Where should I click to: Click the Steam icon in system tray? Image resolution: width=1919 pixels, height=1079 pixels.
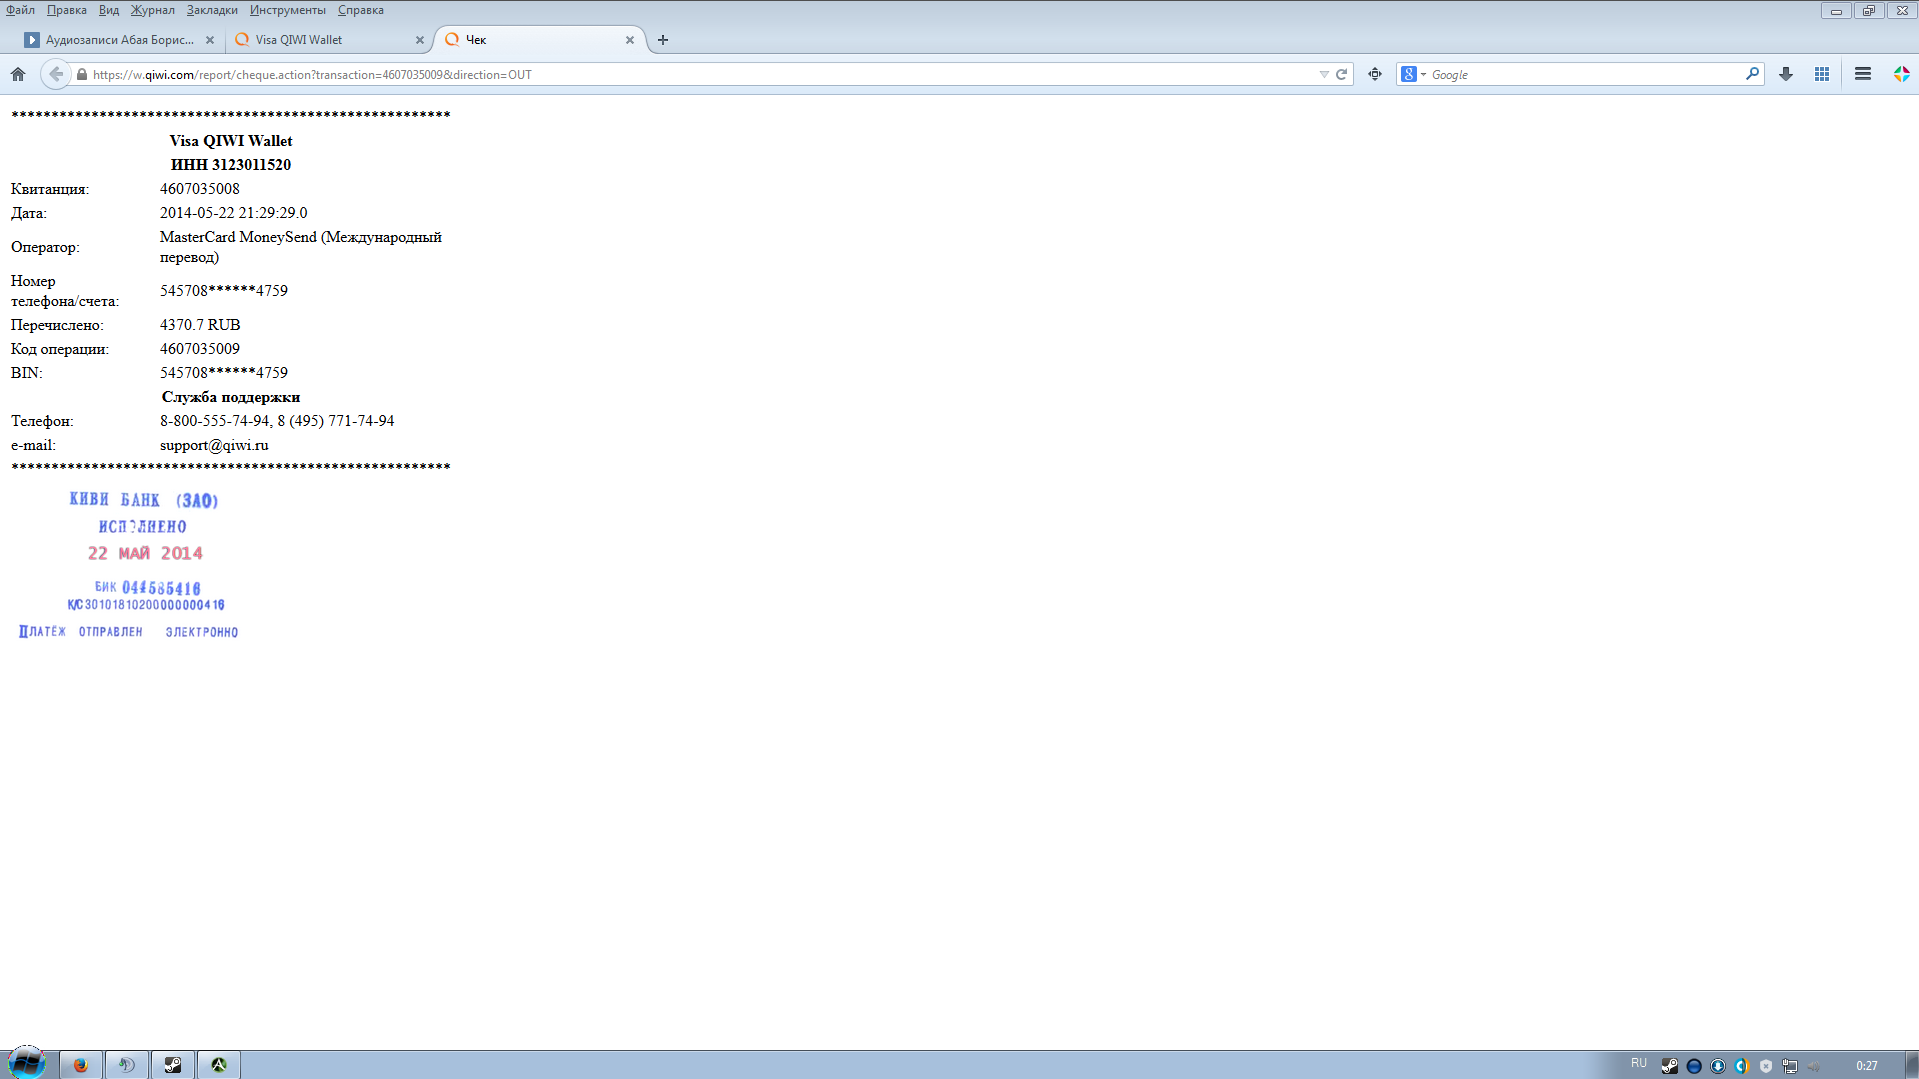coord(1670,1066)
